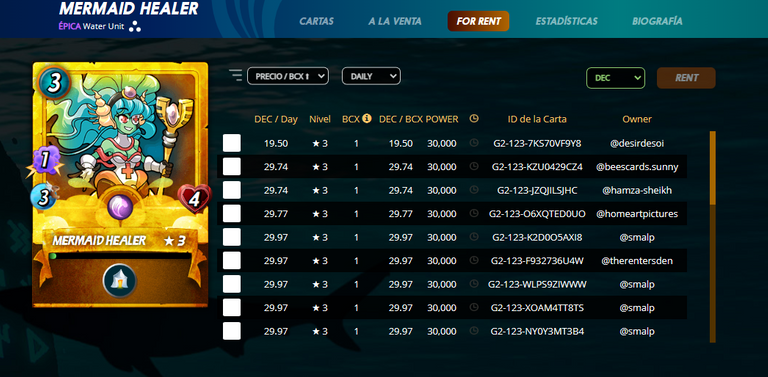Viewport: 768px width, 377px height.
Task: Go to the Biografía tab
Action: pyautogui.click(x=657, y=21)
